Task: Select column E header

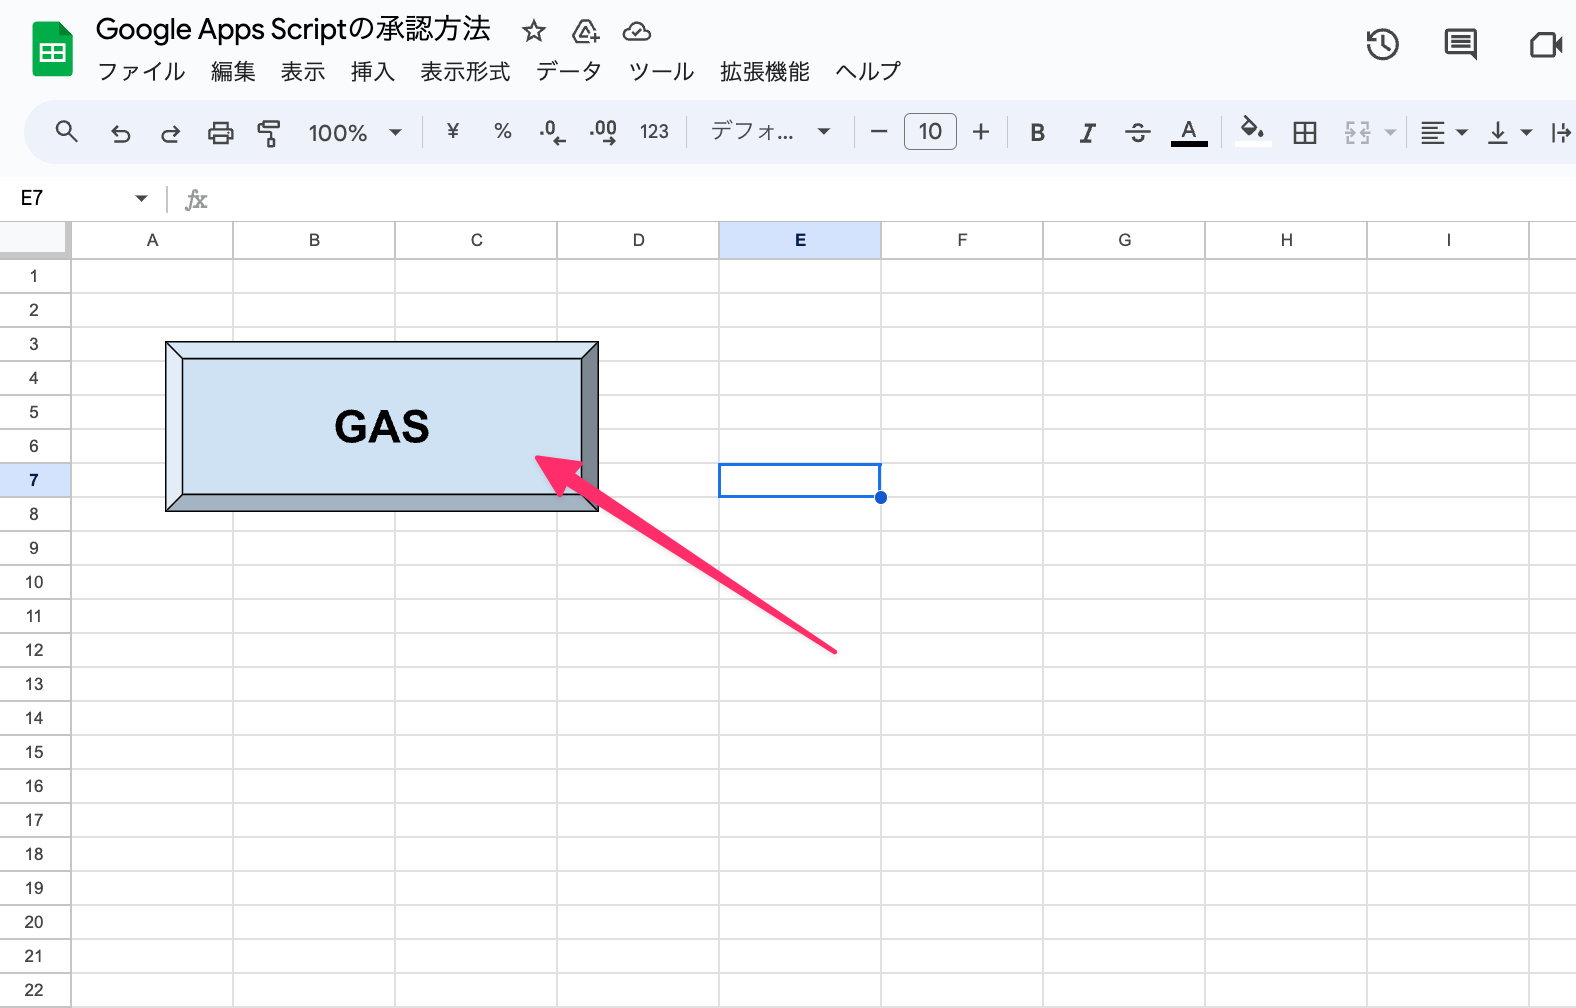Action: coord(800,240)
